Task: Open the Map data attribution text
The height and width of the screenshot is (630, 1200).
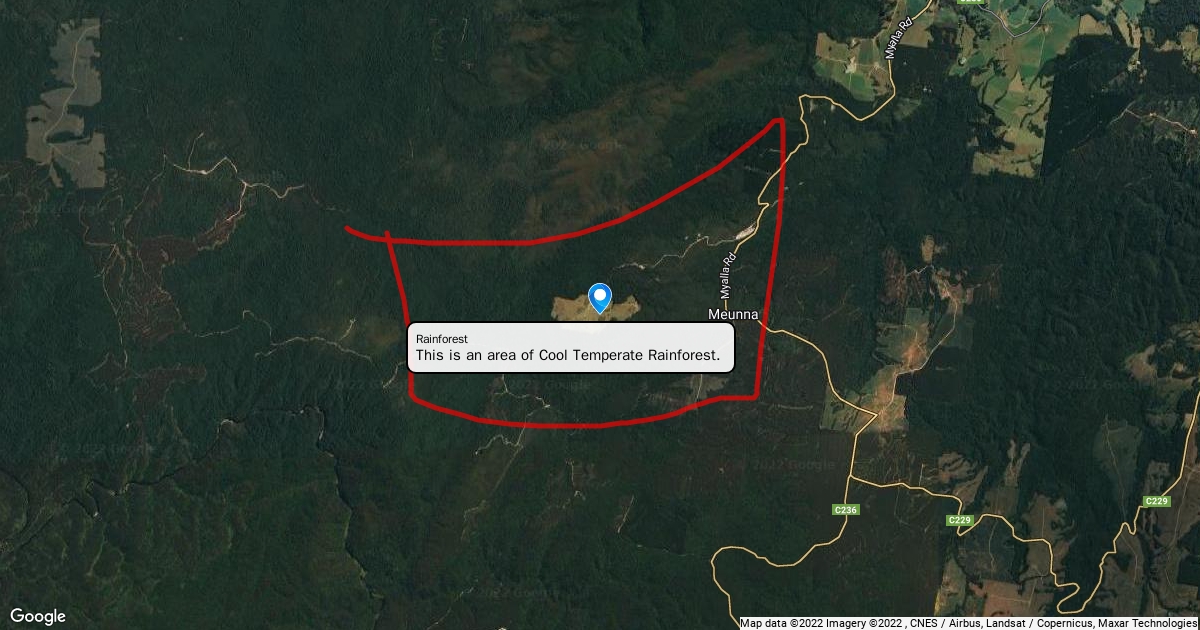Action: (798, 623)
